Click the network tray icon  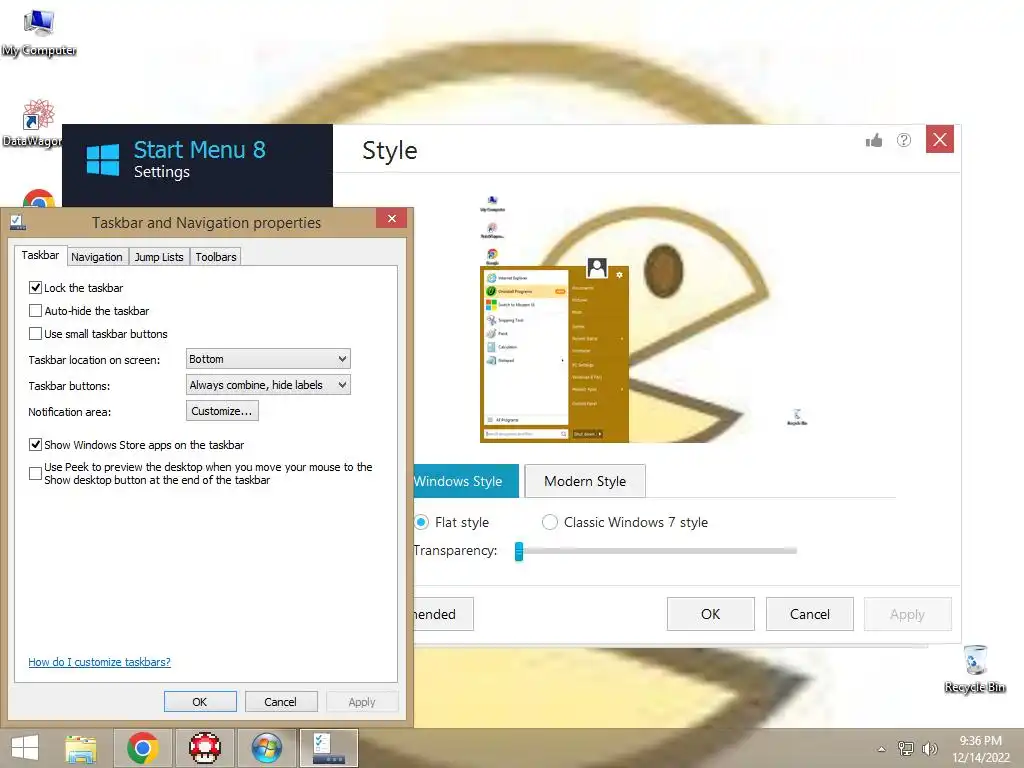(x=906, y=748)
